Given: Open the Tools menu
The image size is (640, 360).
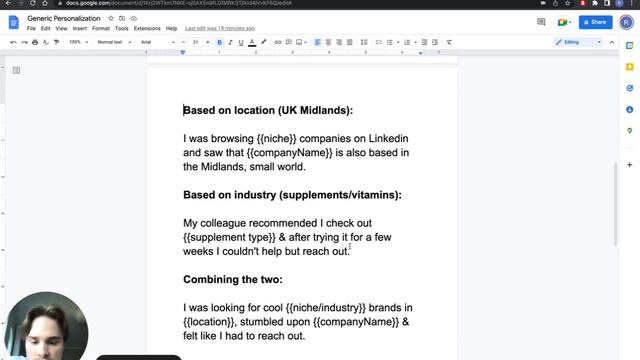Looking at the screenshot, I should [122, 29].
